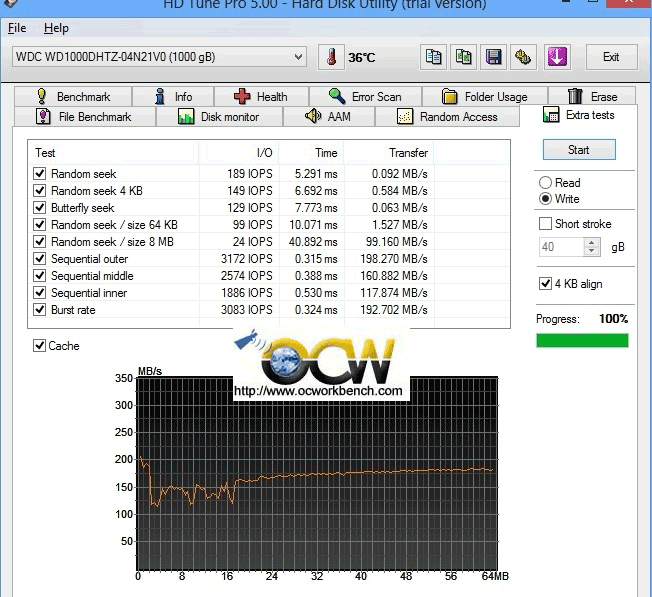
Task: Click the thermometer temperature icon
Action: (331, 57)
